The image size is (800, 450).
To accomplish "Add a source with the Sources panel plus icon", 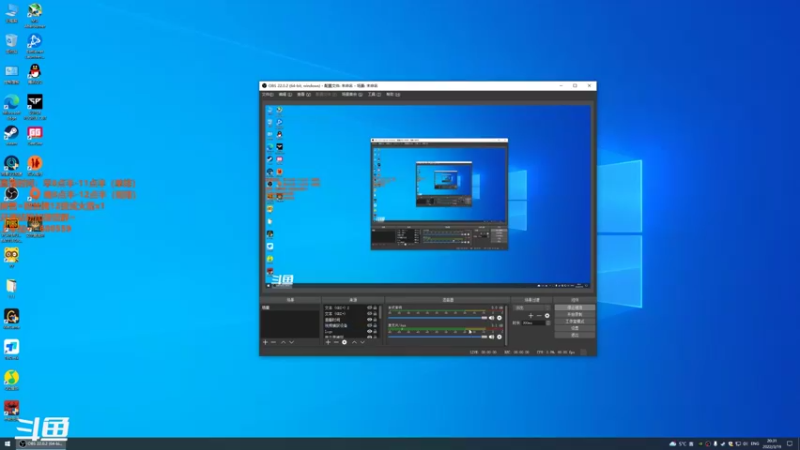I will tap(328, 342).
